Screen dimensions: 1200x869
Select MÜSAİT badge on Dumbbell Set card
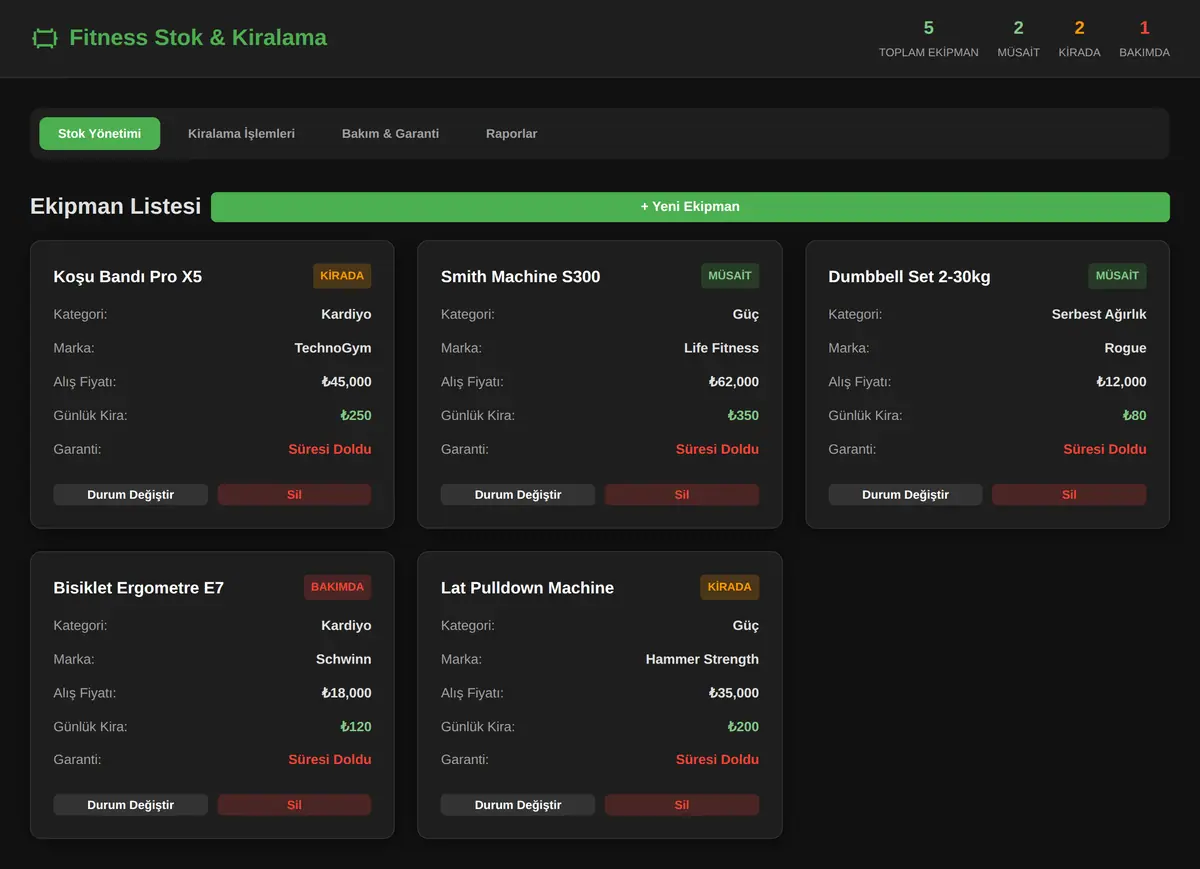point(1117,276)
